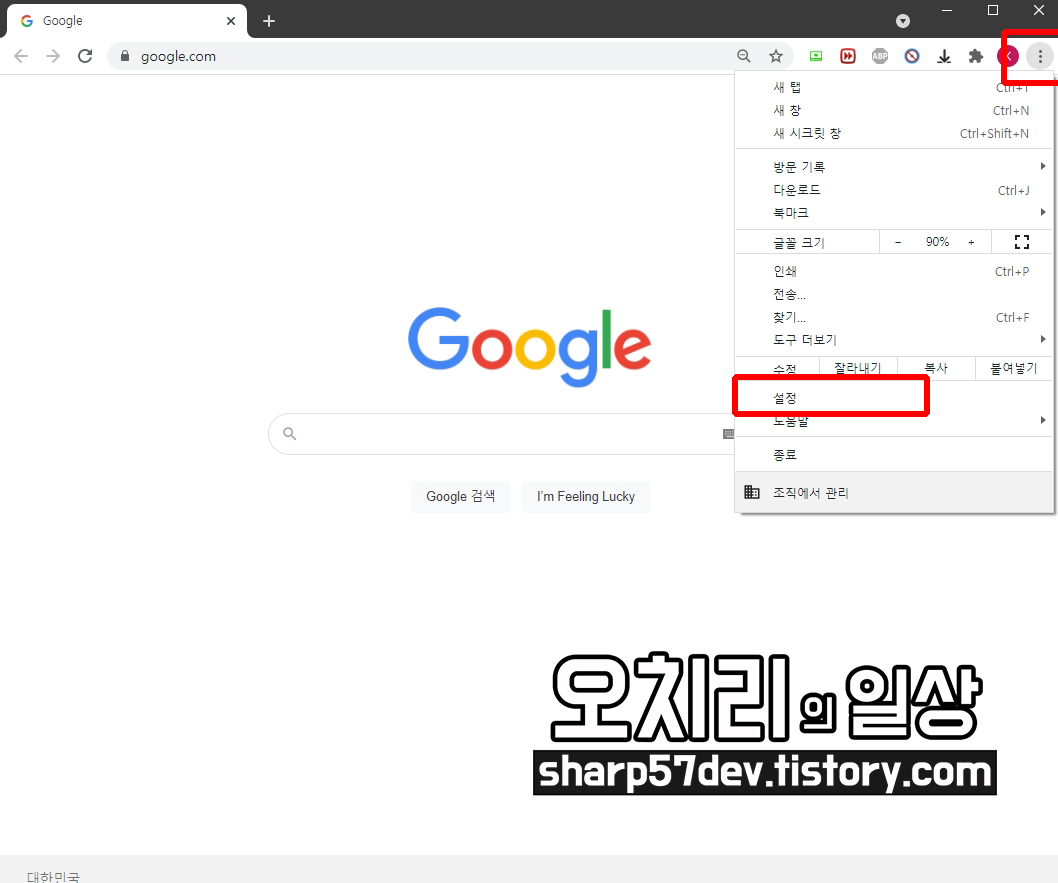Expand the 도구 더보기 submenu
The height and width of the screenshot is (883, 1058).
pyautogui.click(x=895, y=339)
